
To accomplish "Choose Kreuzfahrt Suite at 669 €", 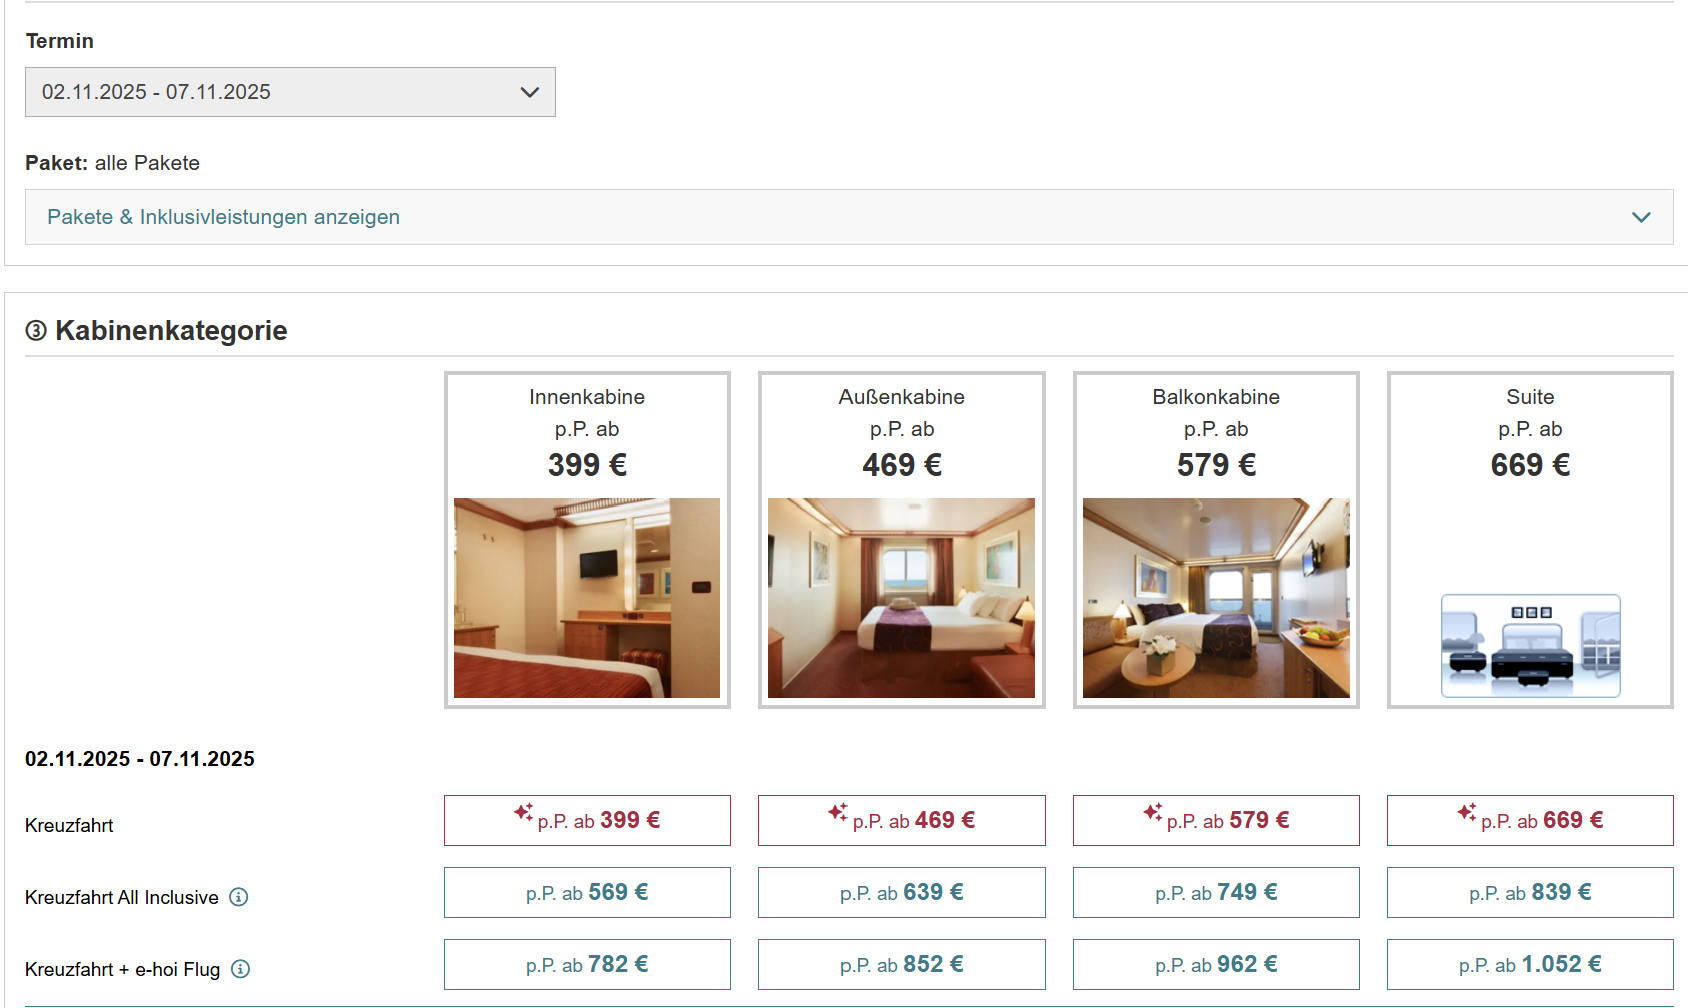I will coord(1530,820).
